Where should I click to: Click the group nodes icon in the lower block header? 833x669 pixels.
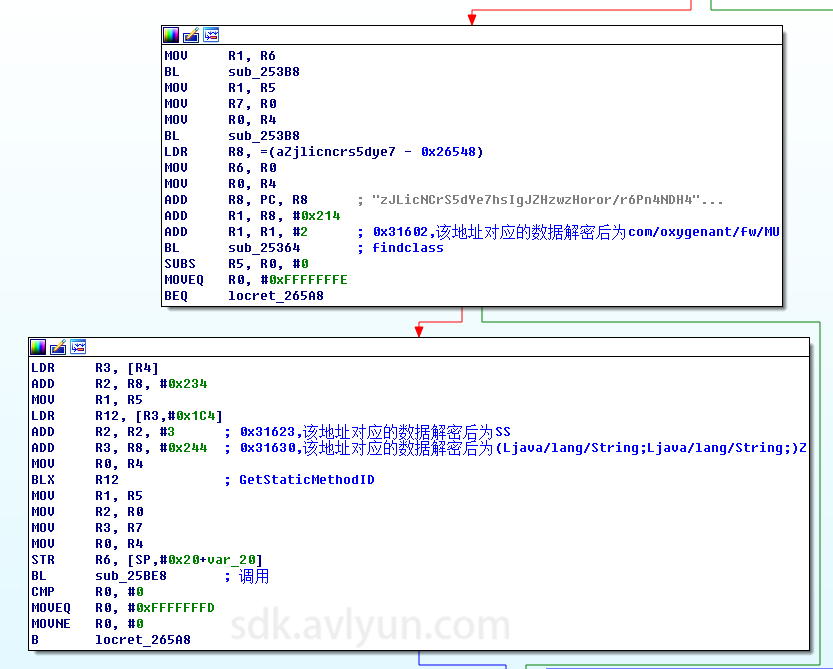[x=78, y=347]
